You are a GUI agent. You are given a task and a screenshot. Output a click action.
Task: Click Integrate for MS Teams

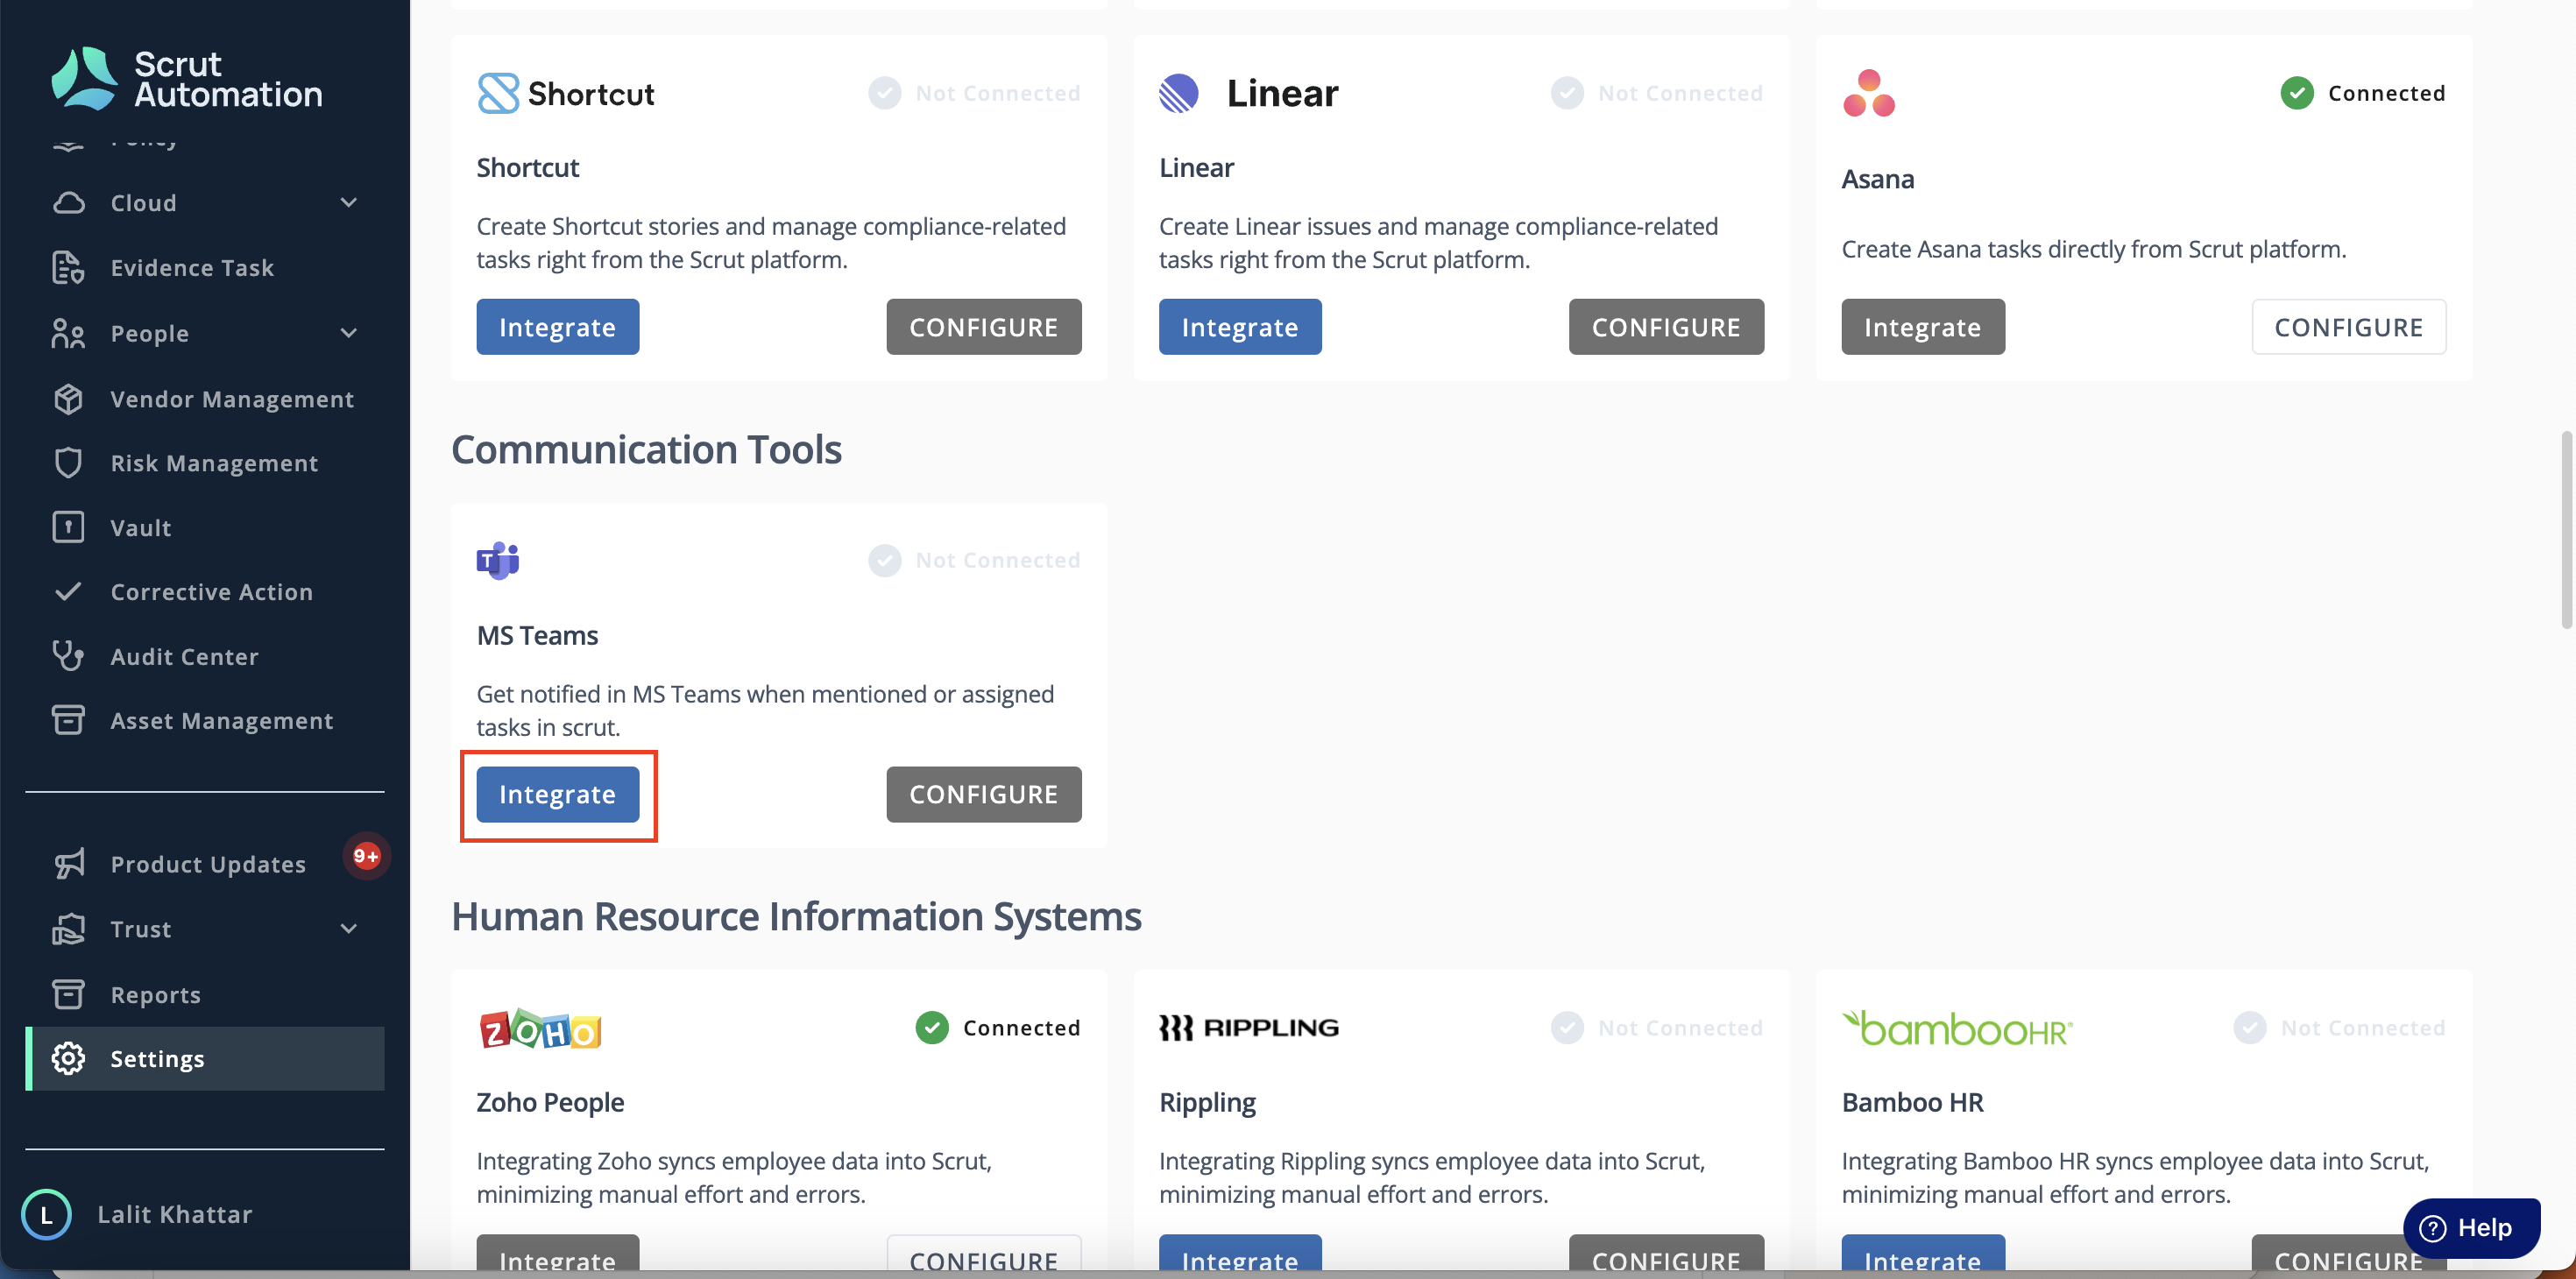pos(558,794)
